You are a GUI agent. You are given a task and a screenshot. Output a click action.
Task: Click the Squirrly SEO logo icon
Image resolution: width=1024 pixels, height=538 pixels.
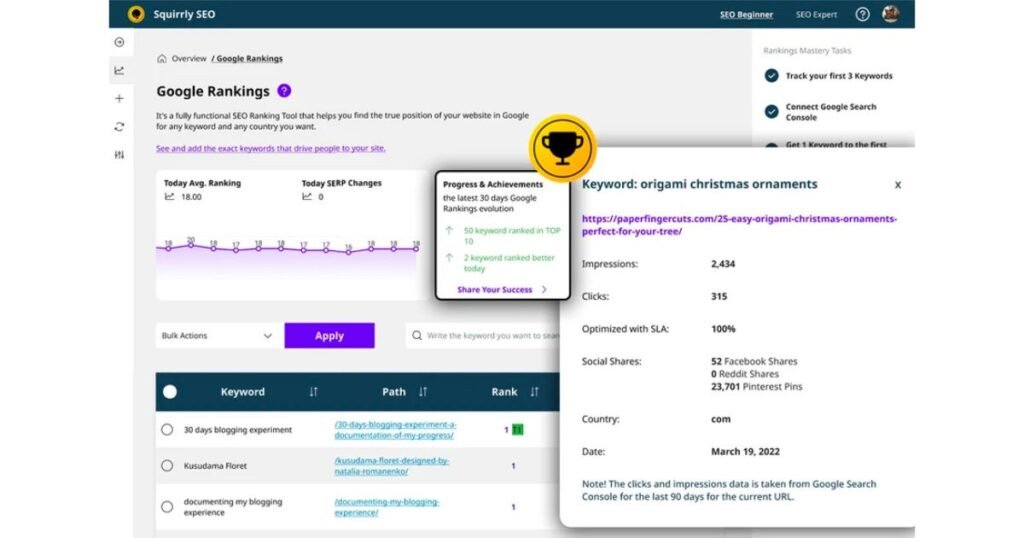136,14
